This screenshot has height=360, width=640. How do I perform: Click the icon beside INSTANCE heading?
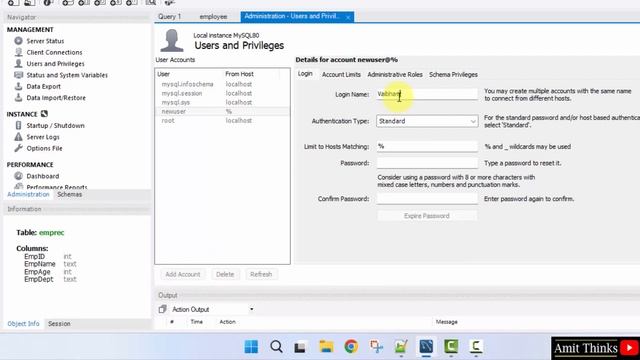44,114
